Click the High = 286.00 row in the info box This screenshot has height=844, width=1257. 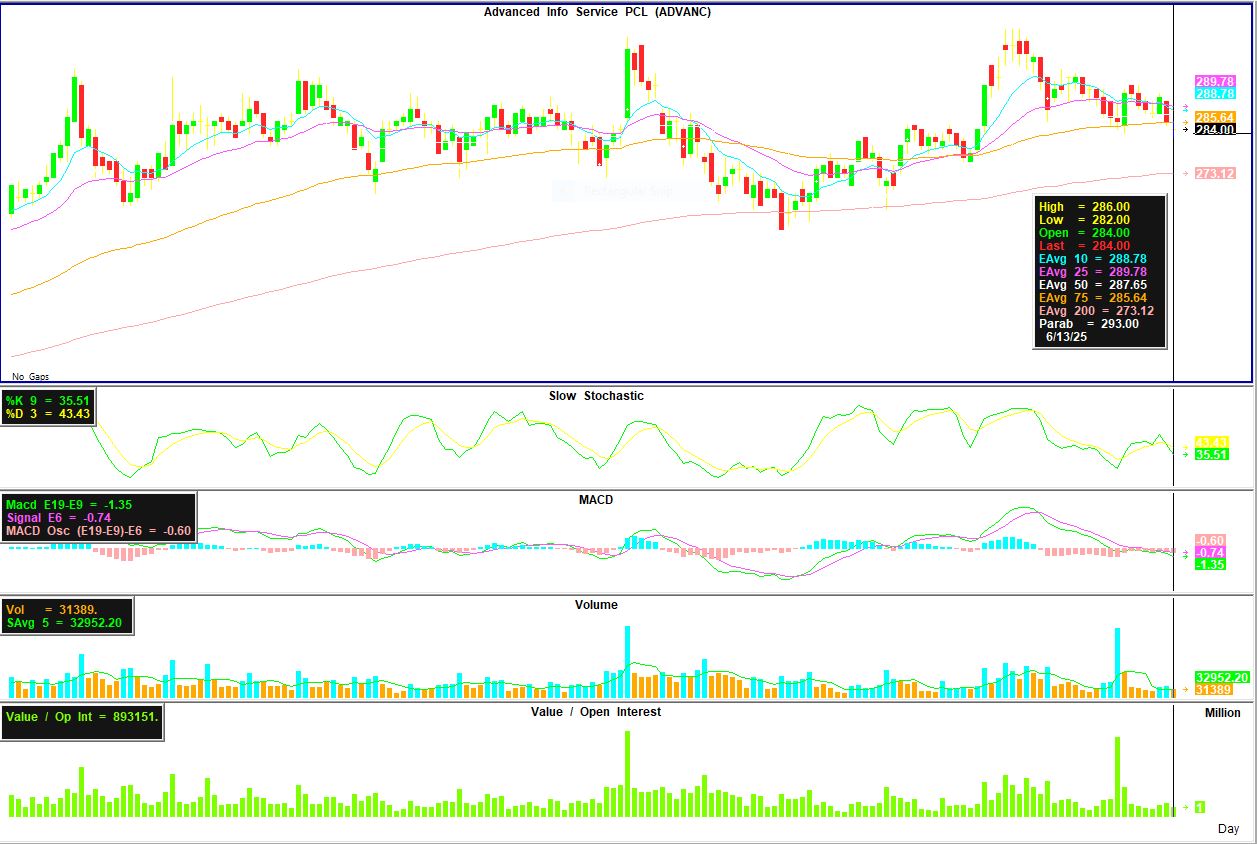point(1084,207)
